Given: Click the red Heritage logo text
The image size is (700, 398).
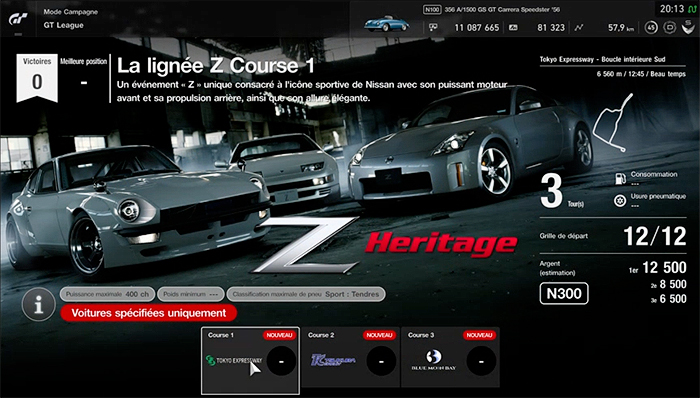Looking at the screenshot, I should point(441,244).
